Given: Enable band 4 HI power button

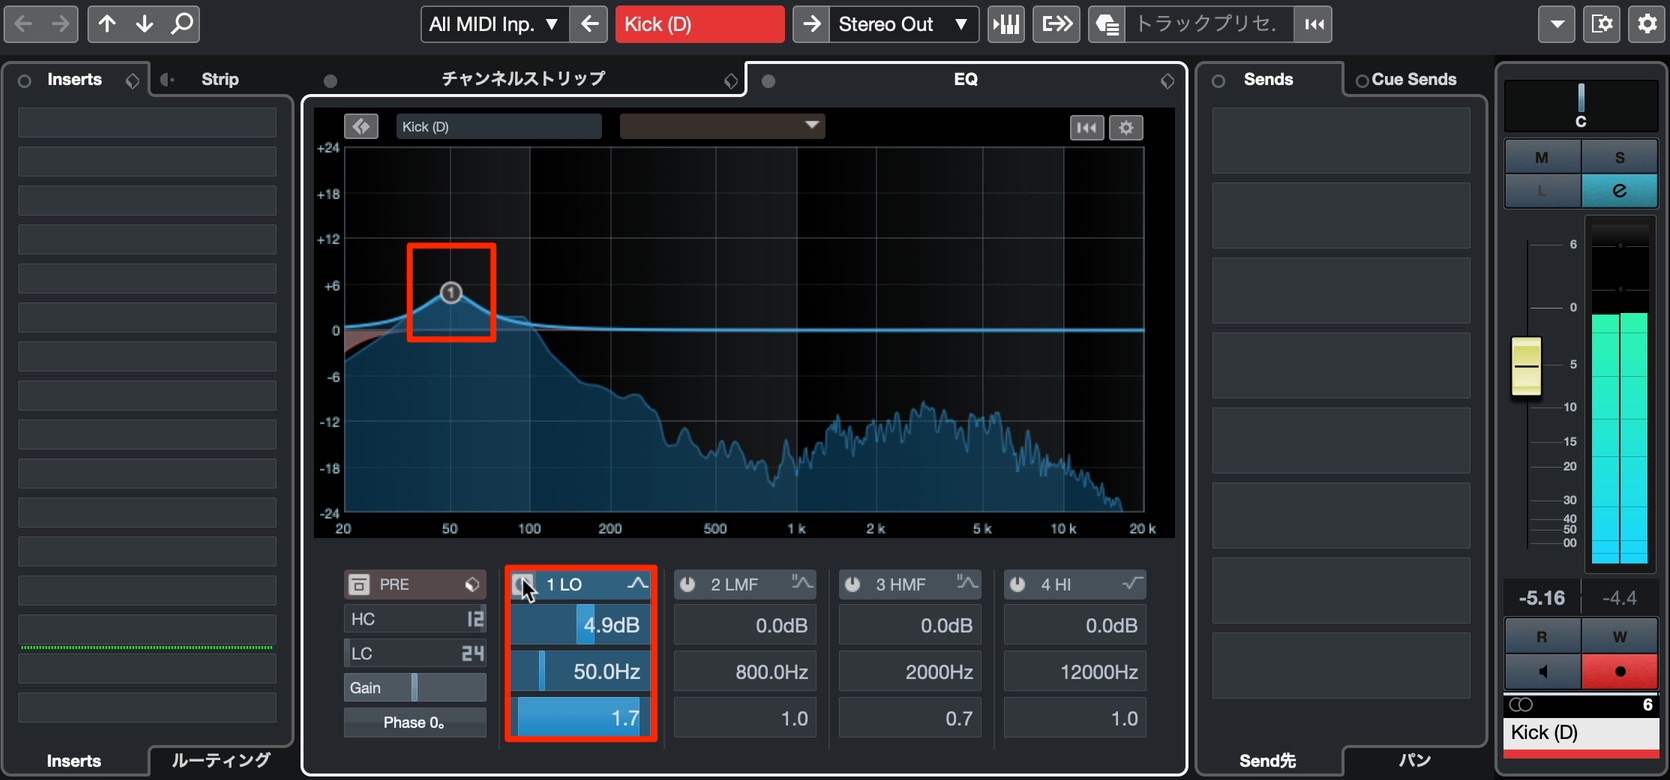Looking at the screenshot, I should tap(1018, 584).
